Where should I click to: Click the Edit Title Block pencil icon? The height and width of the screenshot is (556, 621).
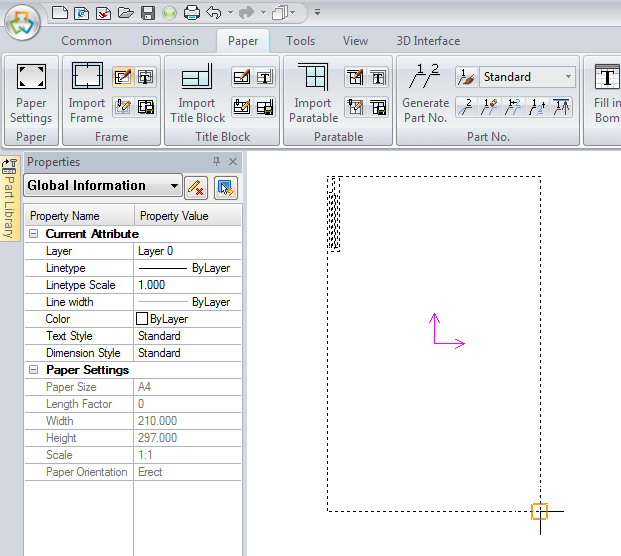tap(242, 77)
